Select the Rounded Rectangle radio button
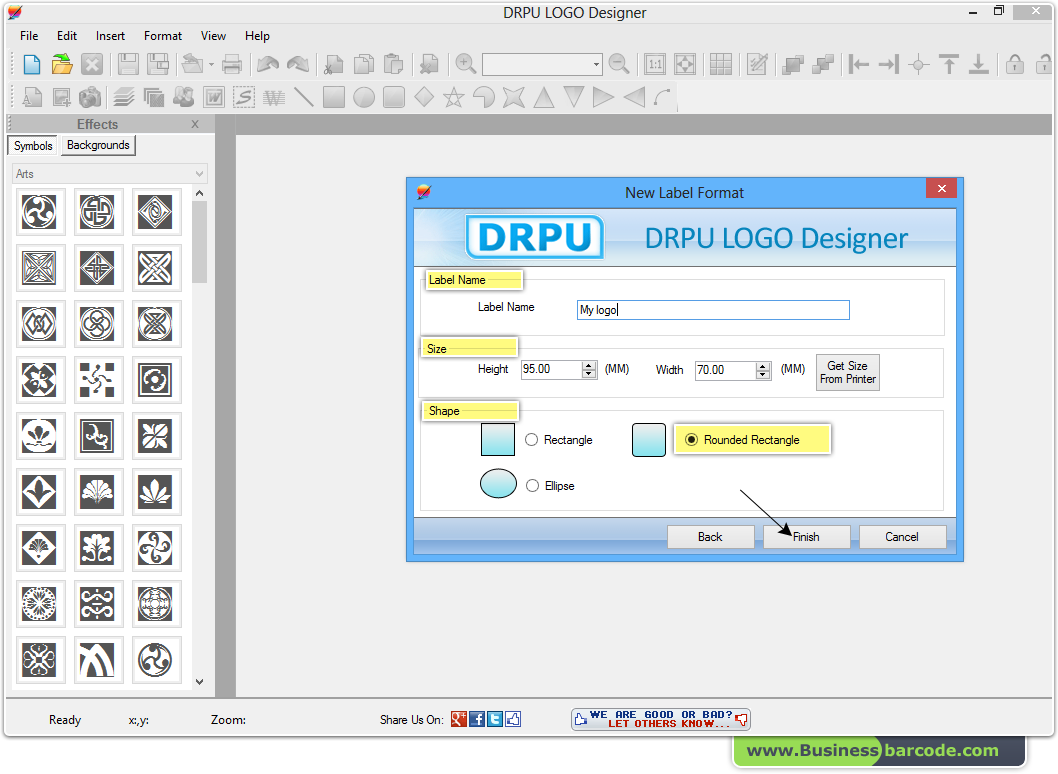The height and width of the screenshot is (774, 1058). point(692,440)
